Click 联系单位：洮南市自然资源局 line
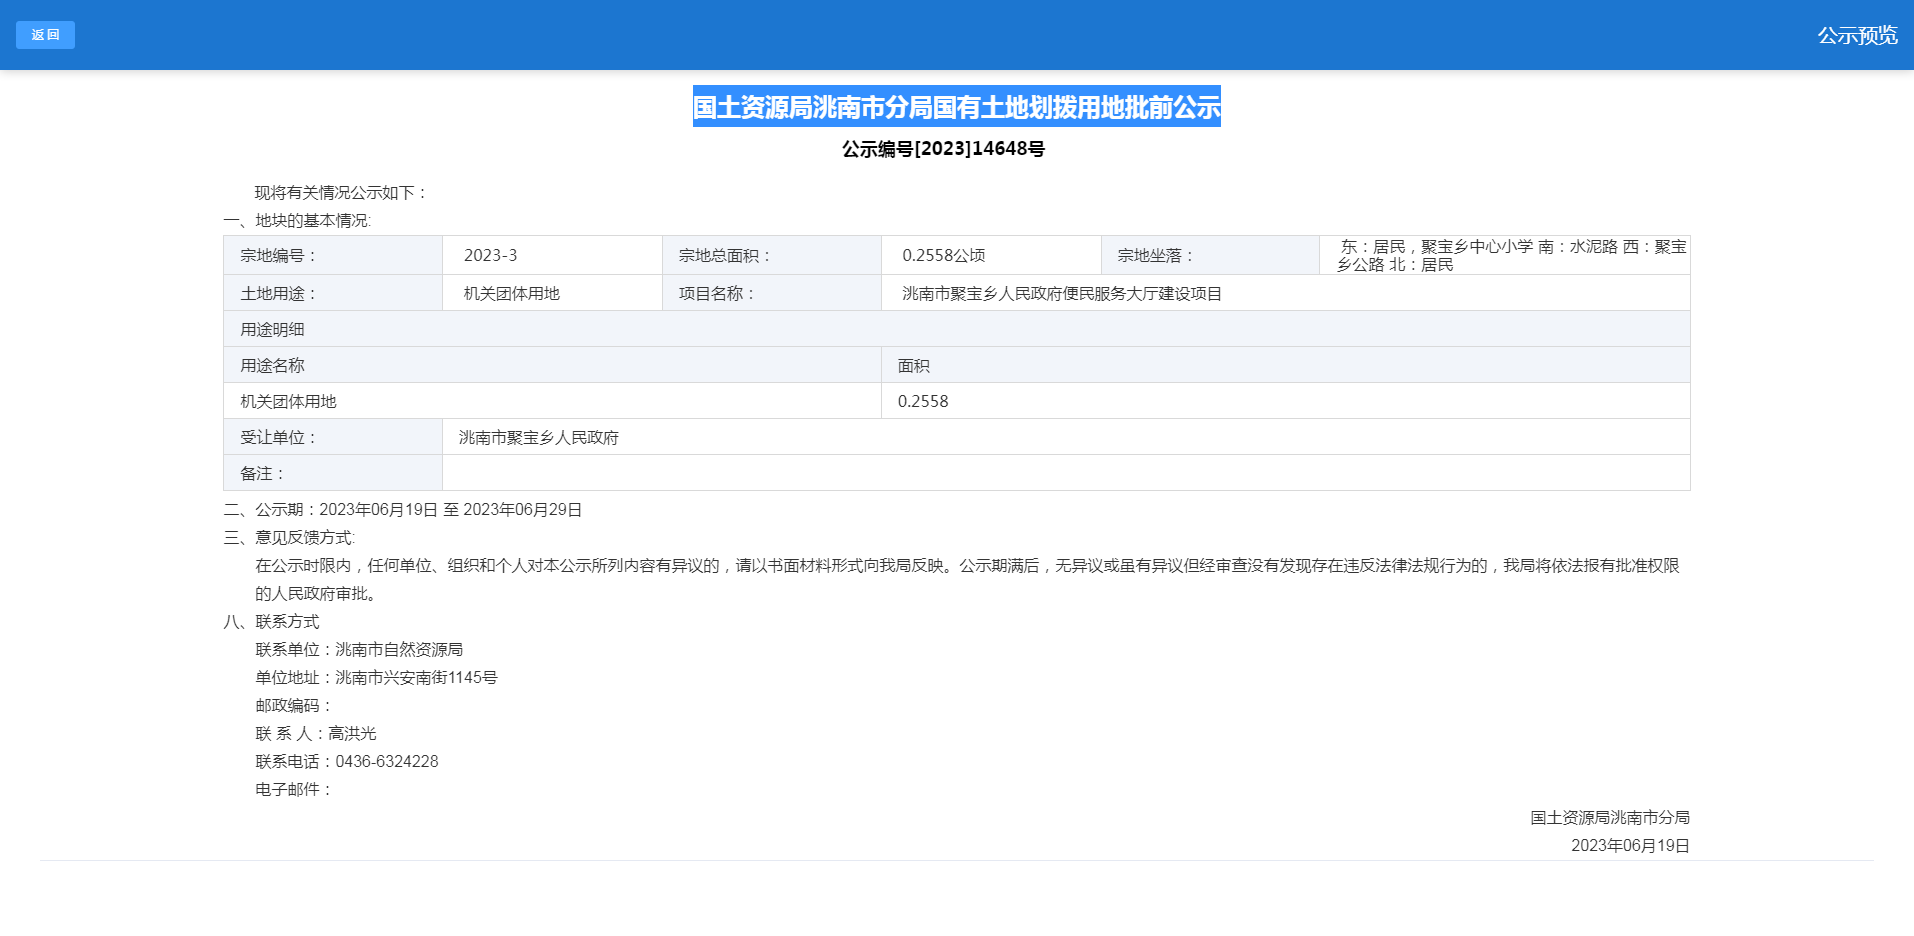1914x936 pixels. click(x=359, y=650)
